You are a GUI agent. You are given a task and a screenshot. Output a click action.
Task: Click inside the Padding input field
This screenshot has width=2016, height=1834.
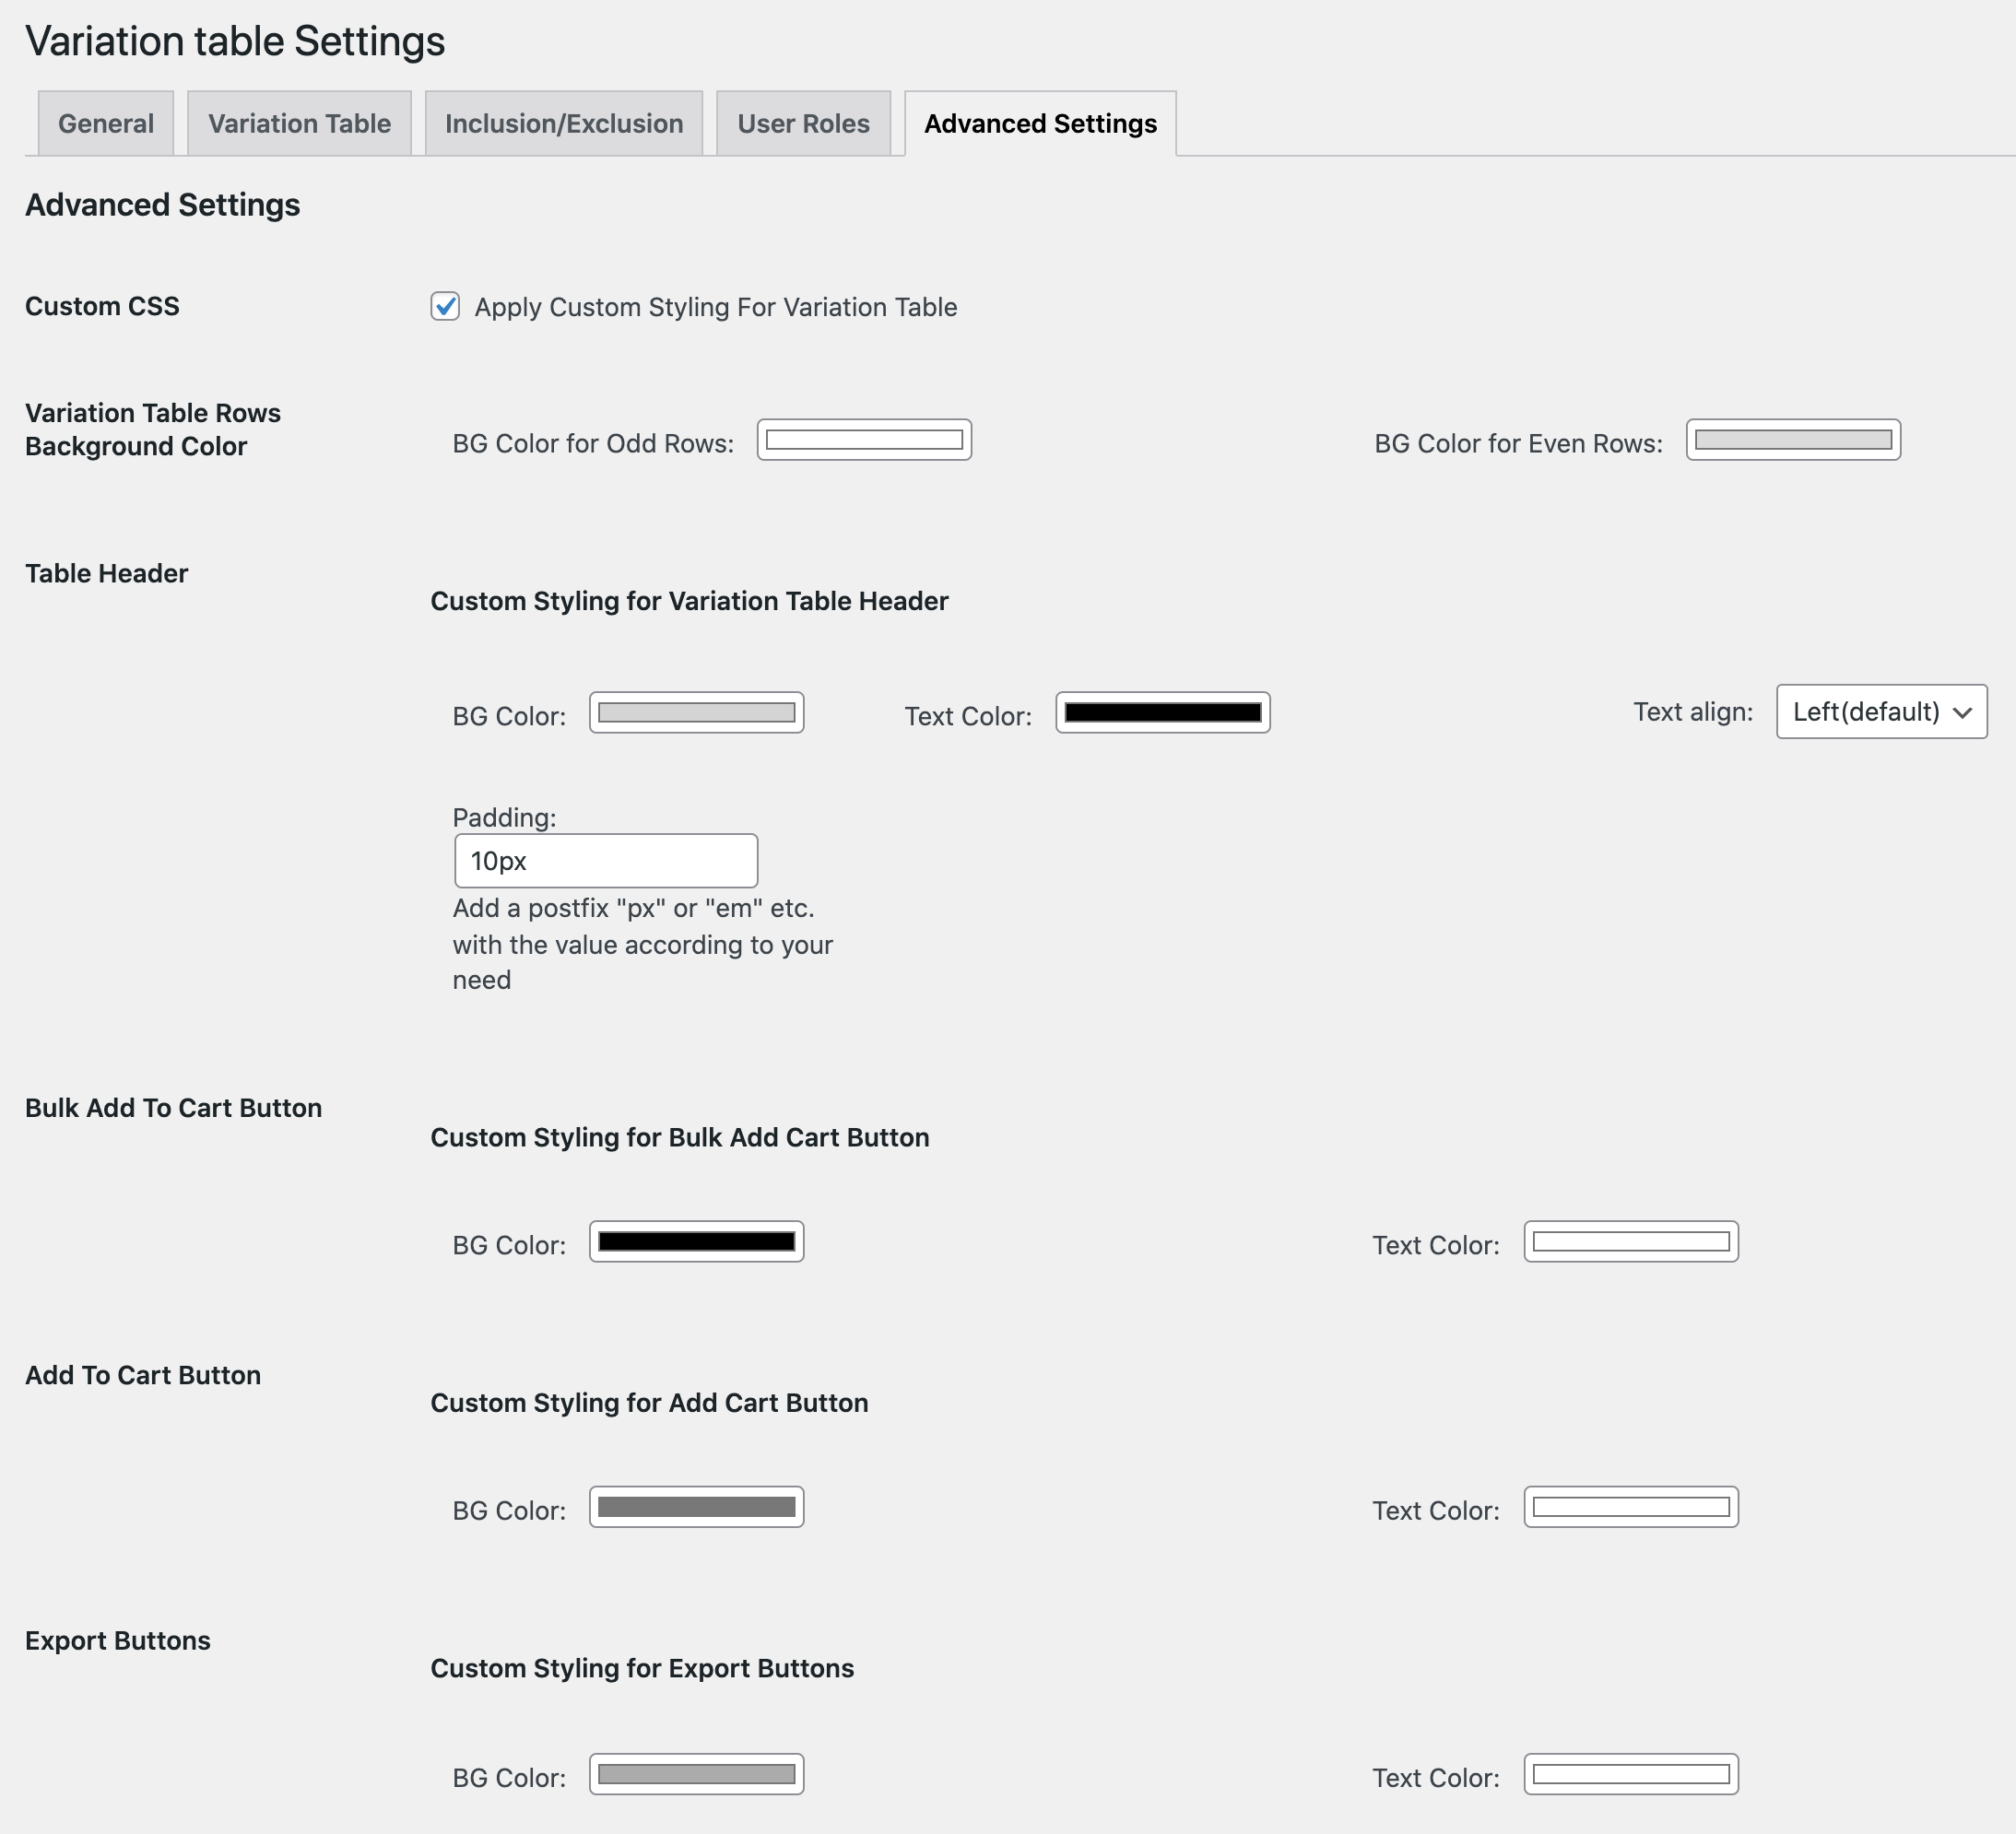click(x=605, y=860)
